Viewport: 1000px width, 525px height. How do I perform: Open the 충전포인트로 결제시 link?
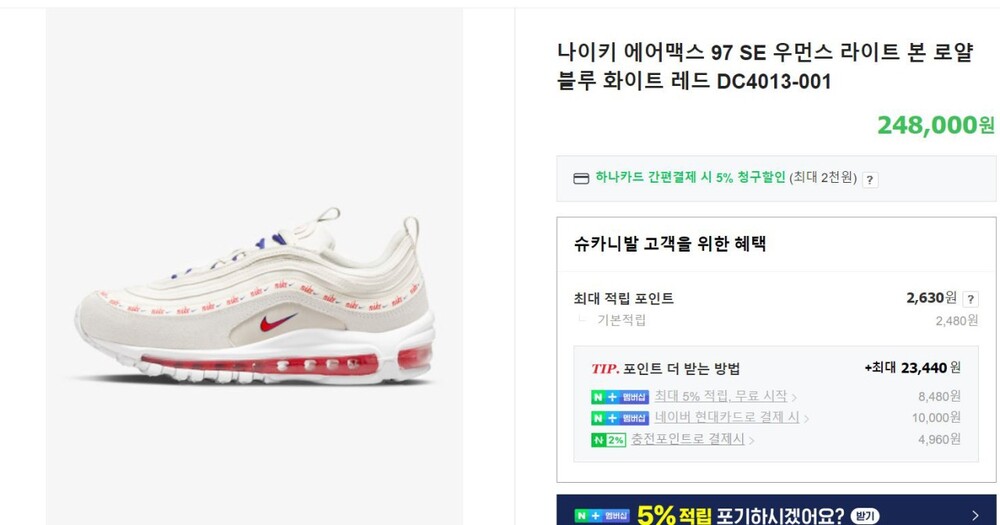[x=688, y=440]
